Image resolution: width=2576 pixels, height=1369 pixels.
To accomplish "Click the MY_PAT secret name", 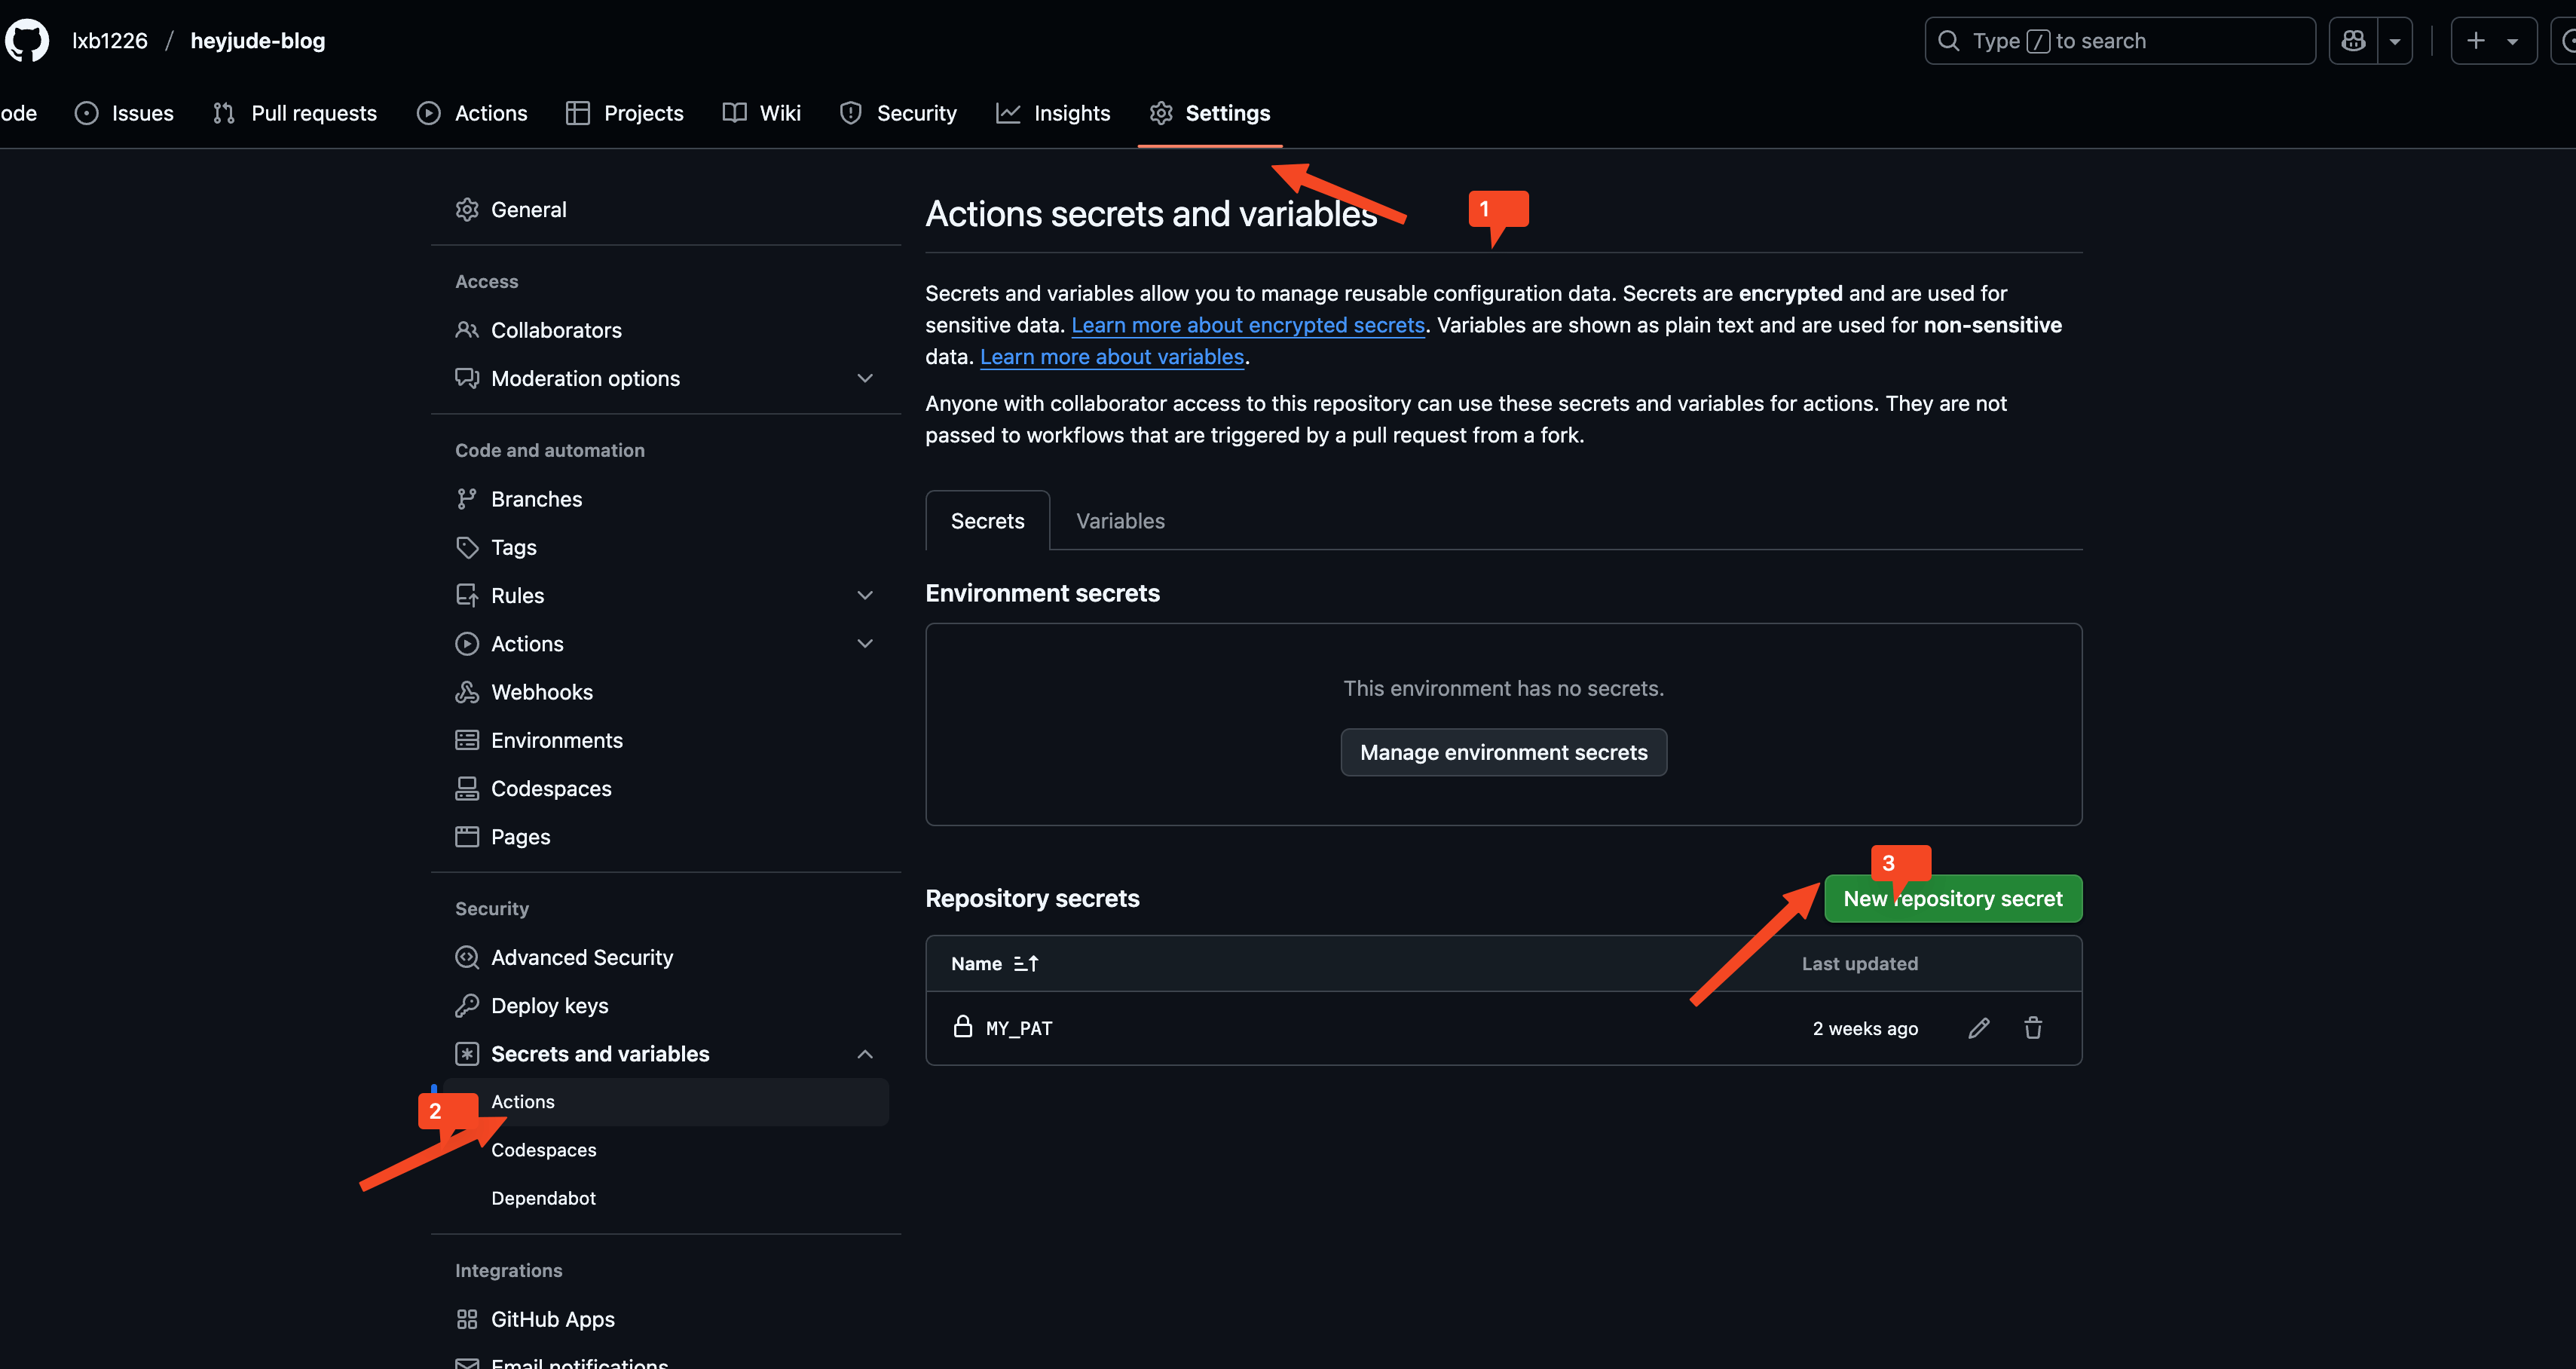I will pyautogui.click(x=1019, y=1028).
